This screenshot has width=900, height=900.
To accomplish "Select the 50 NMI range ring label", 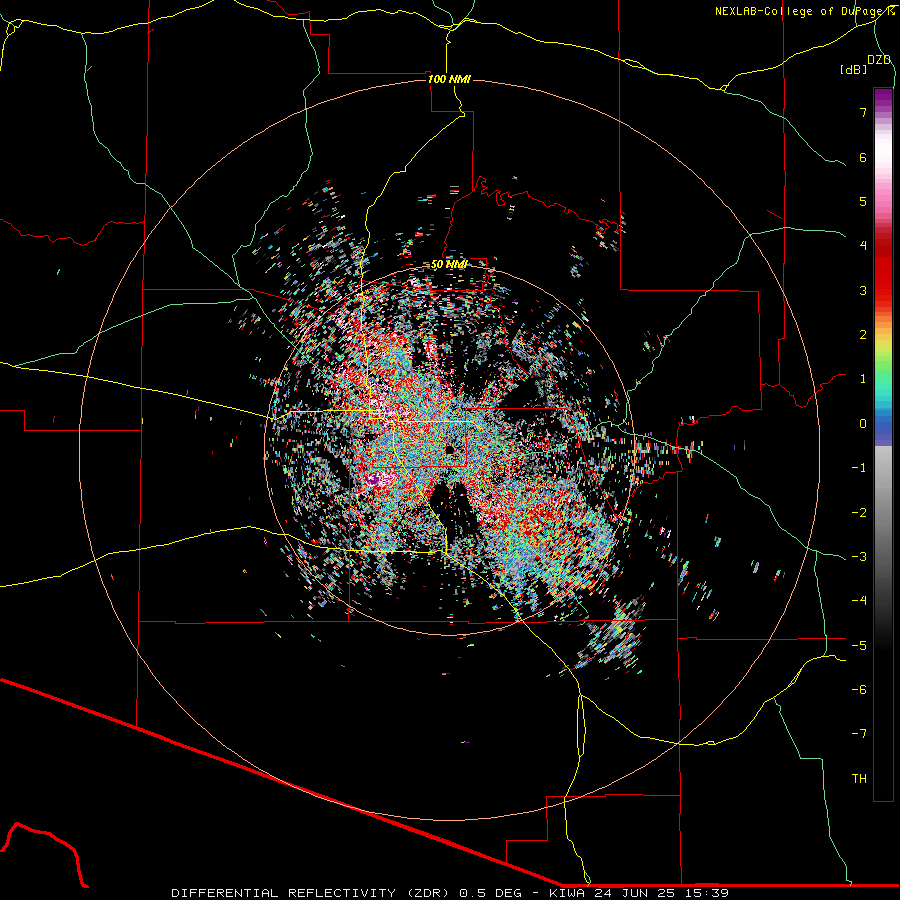I will [x=449, y=265].
